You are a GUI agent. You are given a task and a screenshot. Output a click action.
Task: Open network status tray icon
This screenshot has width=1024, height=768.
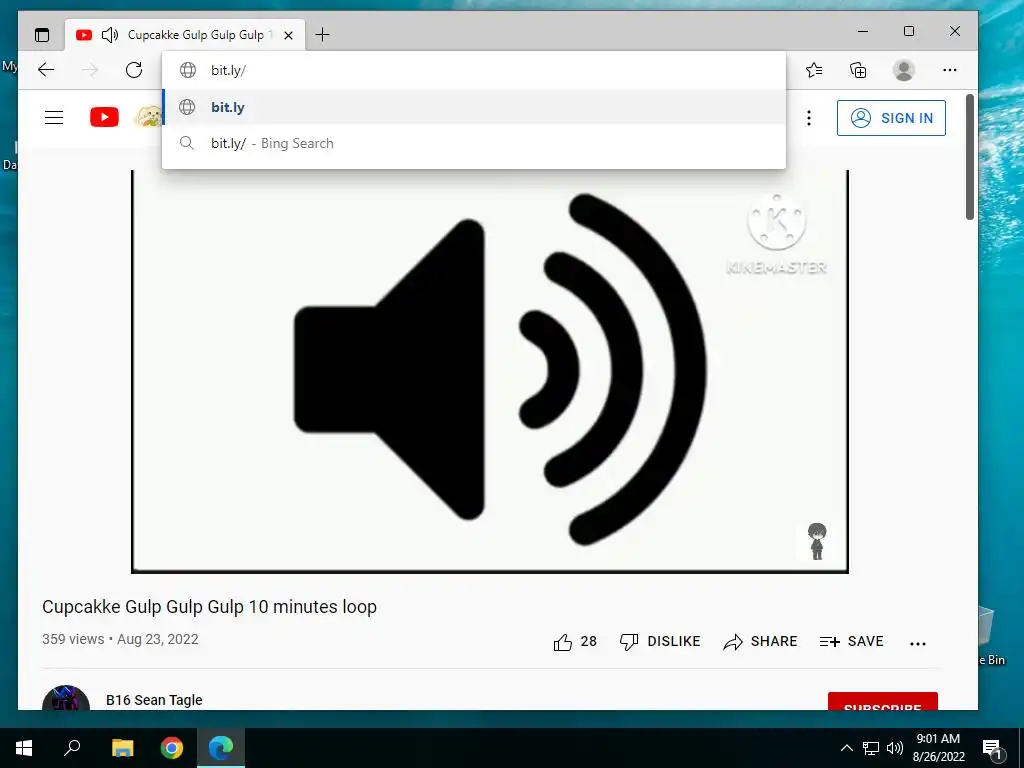point(871,748)
